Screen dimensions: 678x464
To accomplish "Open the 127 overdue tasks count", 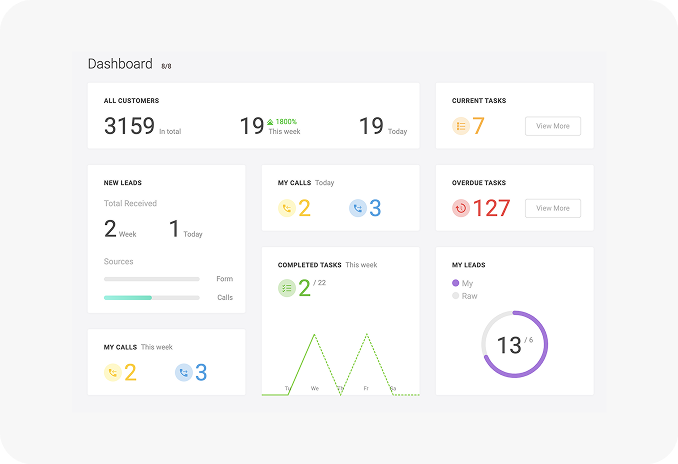I will point(491,208).
